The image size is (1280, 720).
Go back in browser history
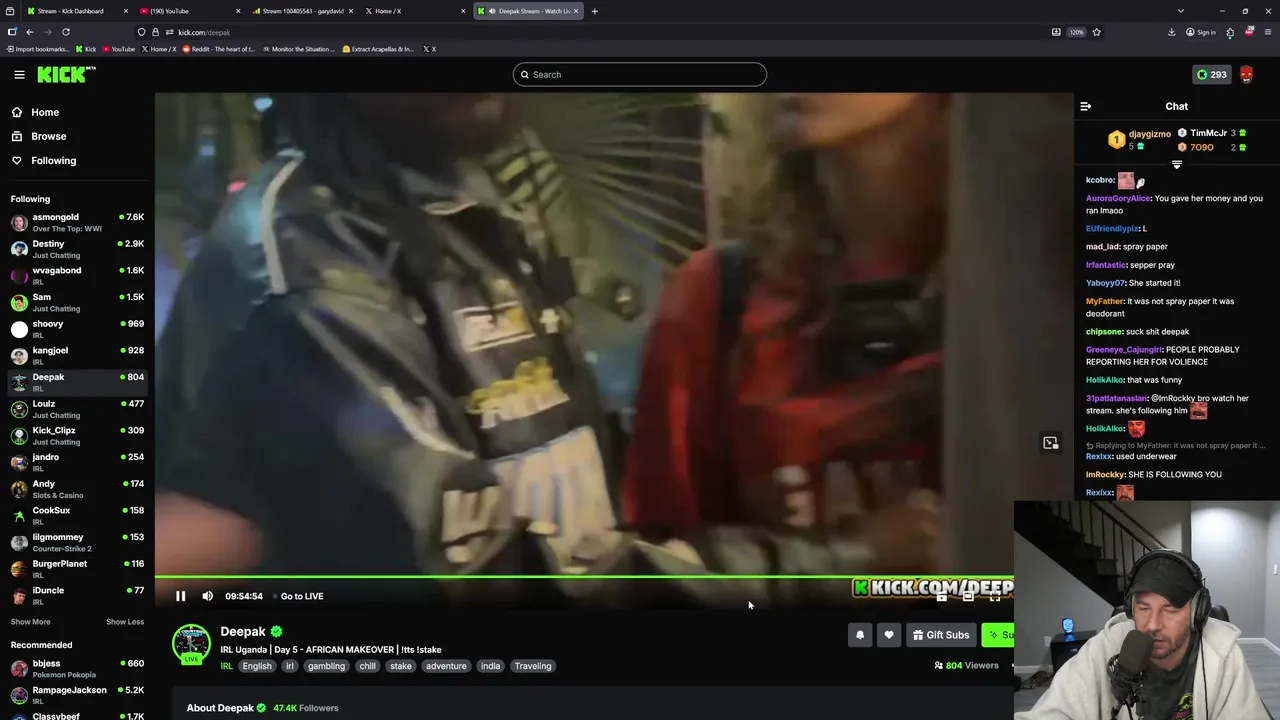(30, 32)
